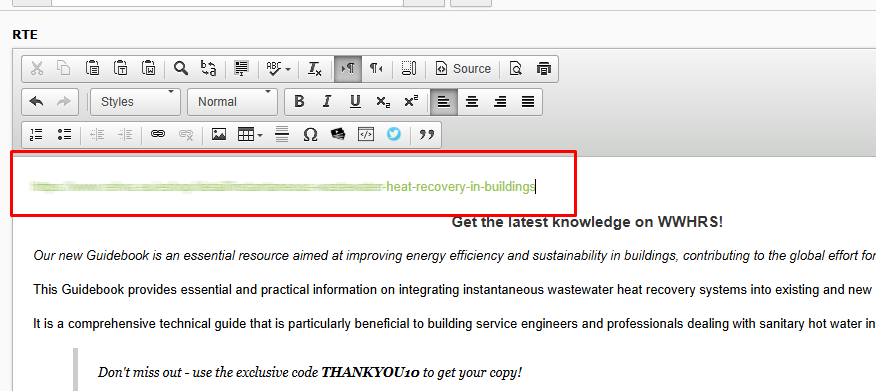This screenshot has height=391, width=876.
Task: Toggle Underline formatting
Action: click(355, 102)
